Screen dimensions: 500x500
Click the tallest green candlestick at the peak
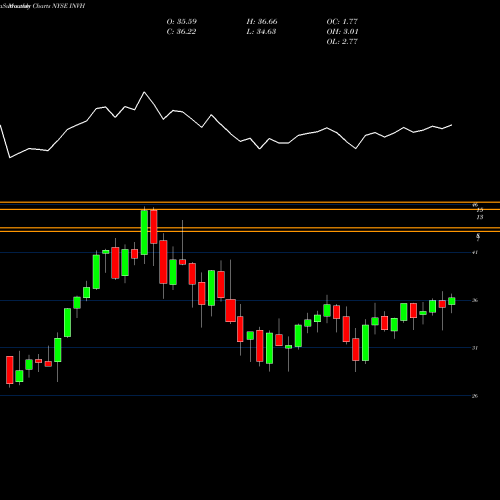(x=144, y=233)
